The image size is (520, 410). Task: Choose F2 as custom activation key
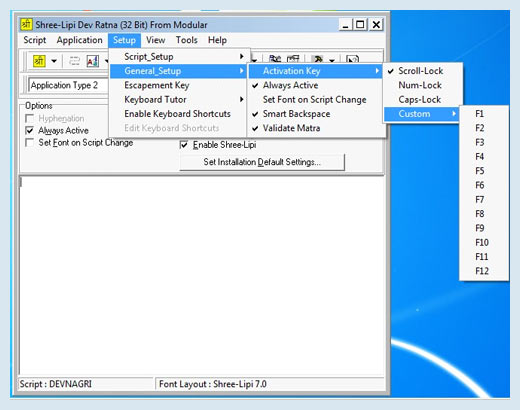pos(484,128)
